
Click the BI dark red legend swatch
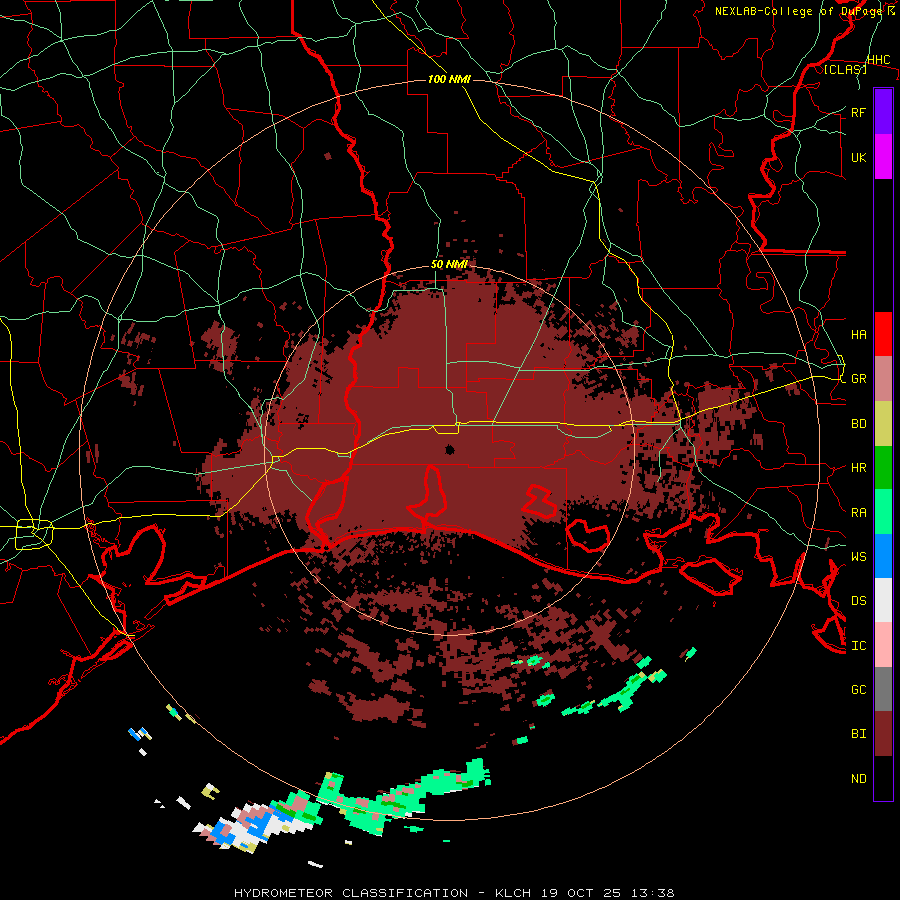pyautogui.click(x=883, y=734)
